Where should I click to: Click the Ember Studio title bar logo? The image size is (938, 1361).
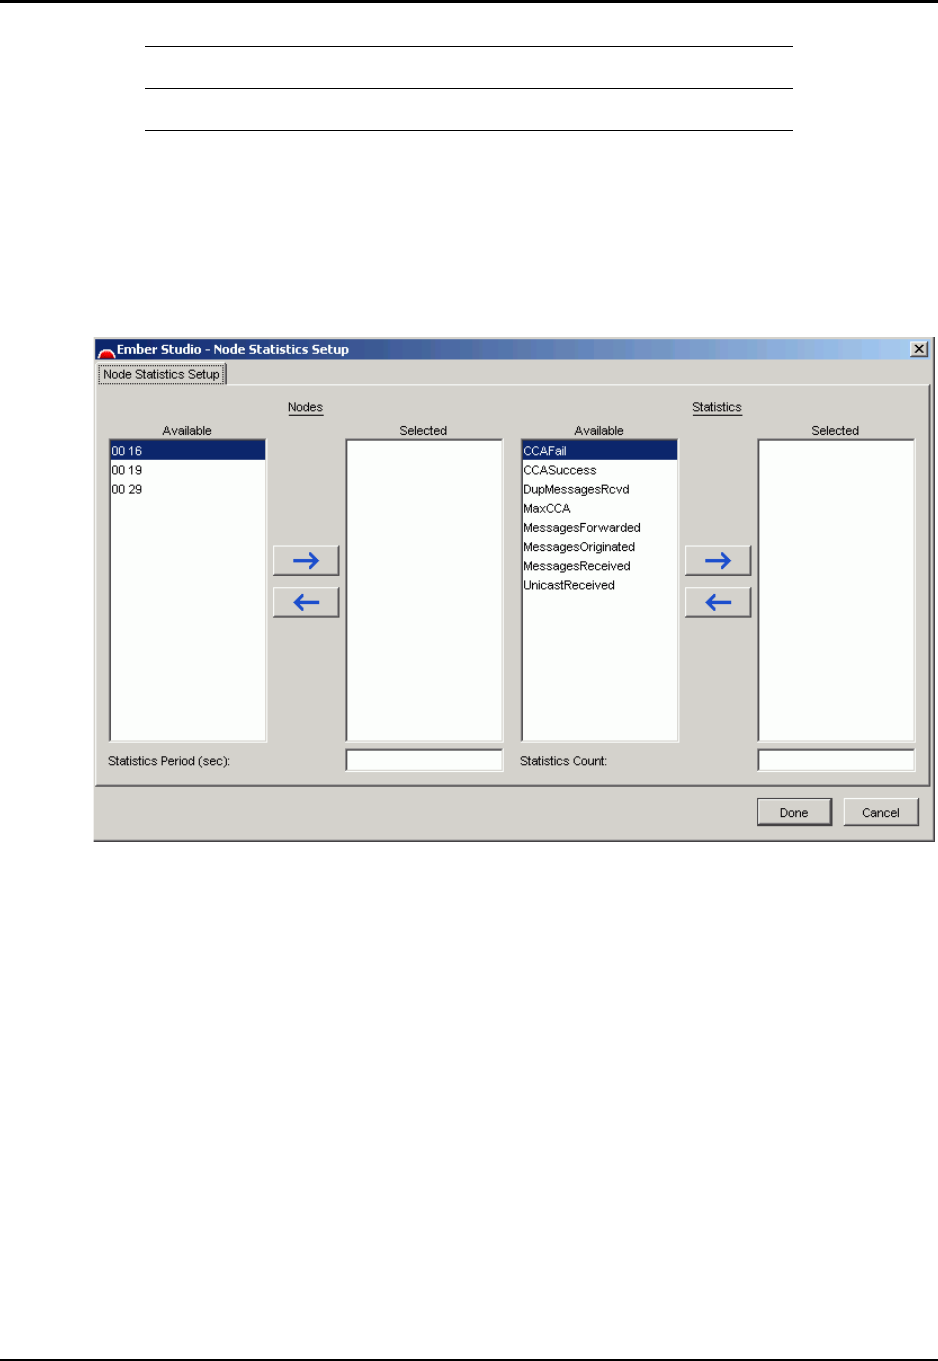106,350
